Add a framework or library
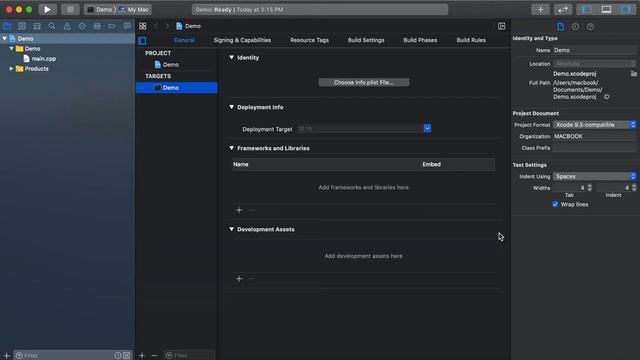Image resolution: width=640 pixels, height=360 pixels. pyautogui.click(x=239, y=210)
